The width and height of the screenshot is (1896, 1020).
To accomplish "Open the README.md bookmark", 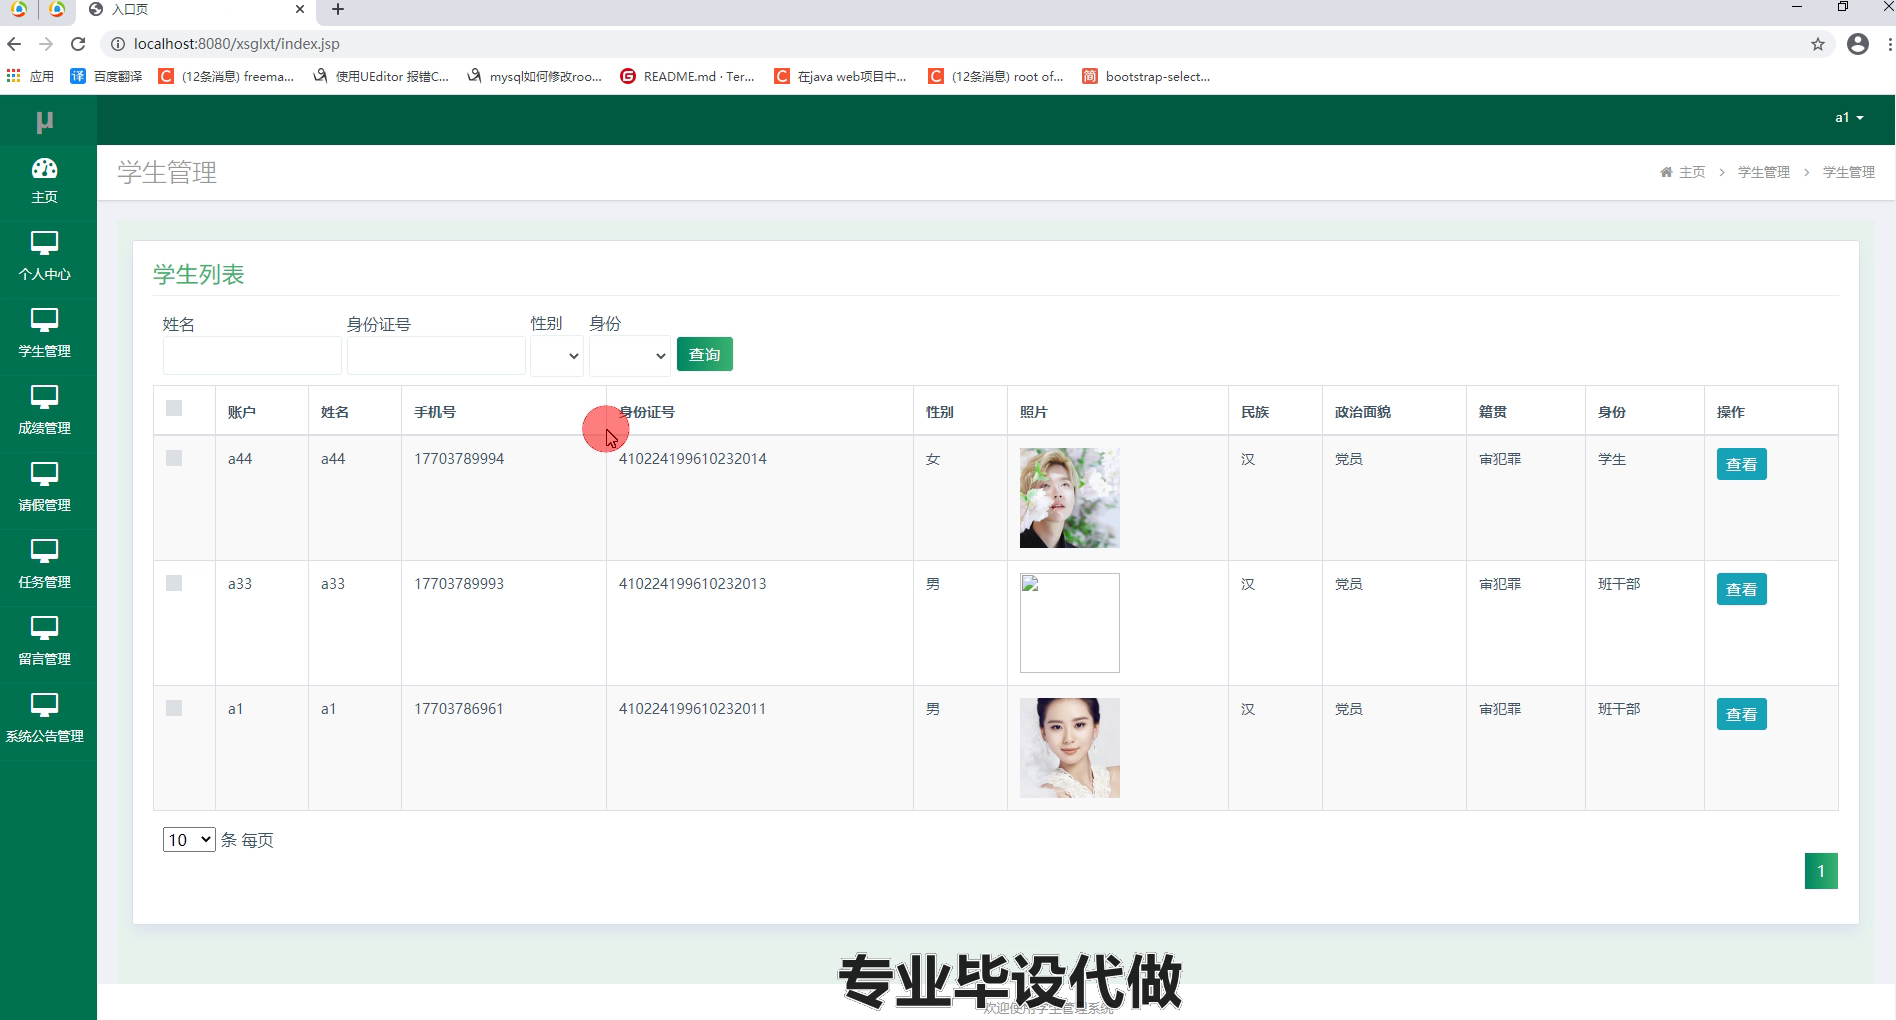I will [x=687, y=76].
